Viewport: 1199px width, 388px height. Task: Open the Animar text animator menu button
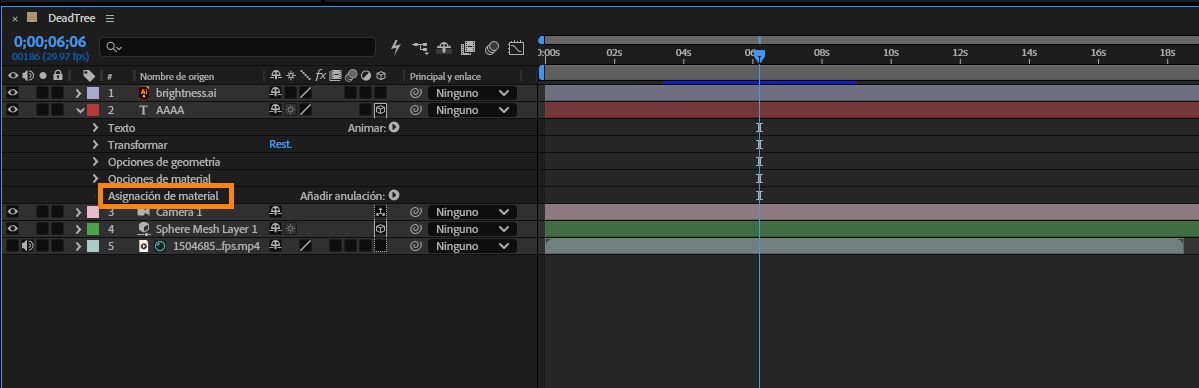tap(394, 128)
